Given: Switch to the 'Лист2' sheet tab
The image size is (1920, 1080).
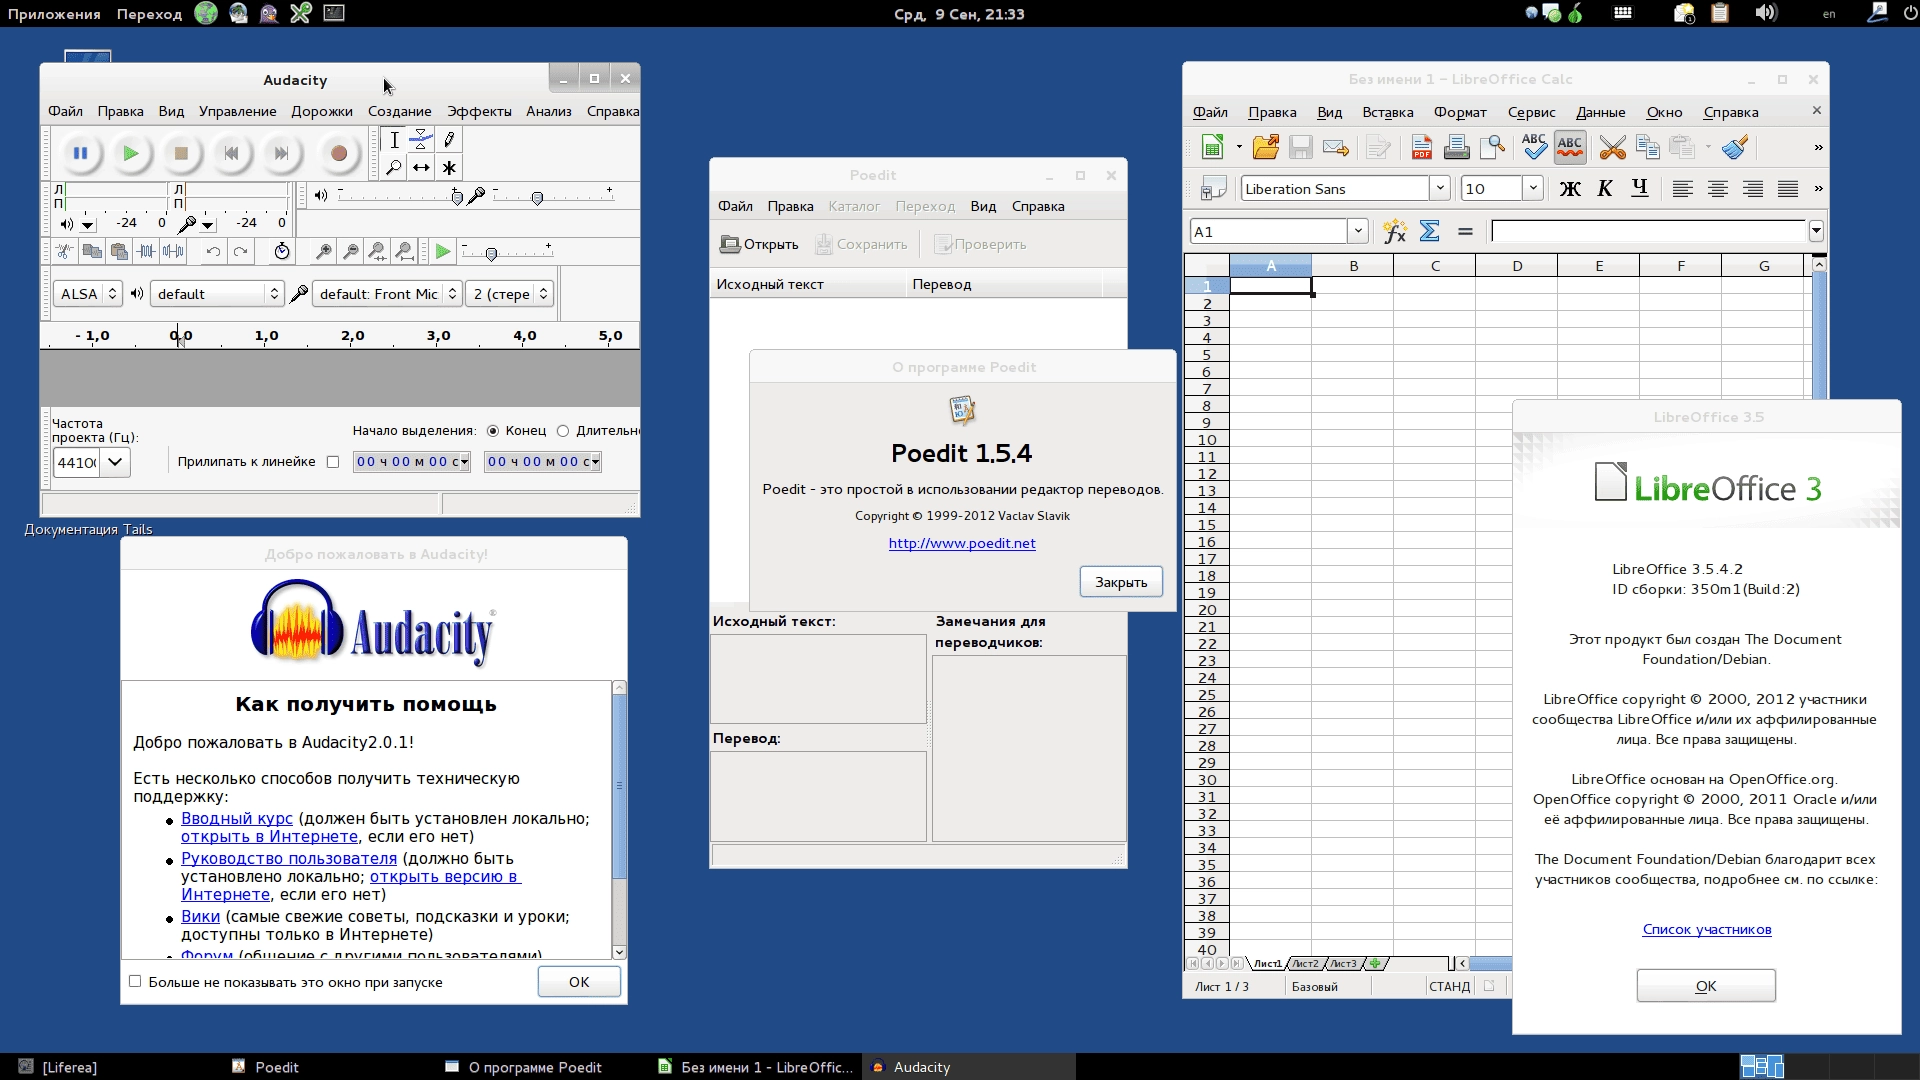Looking at the screenshot, I should [x=1305, y=964].
